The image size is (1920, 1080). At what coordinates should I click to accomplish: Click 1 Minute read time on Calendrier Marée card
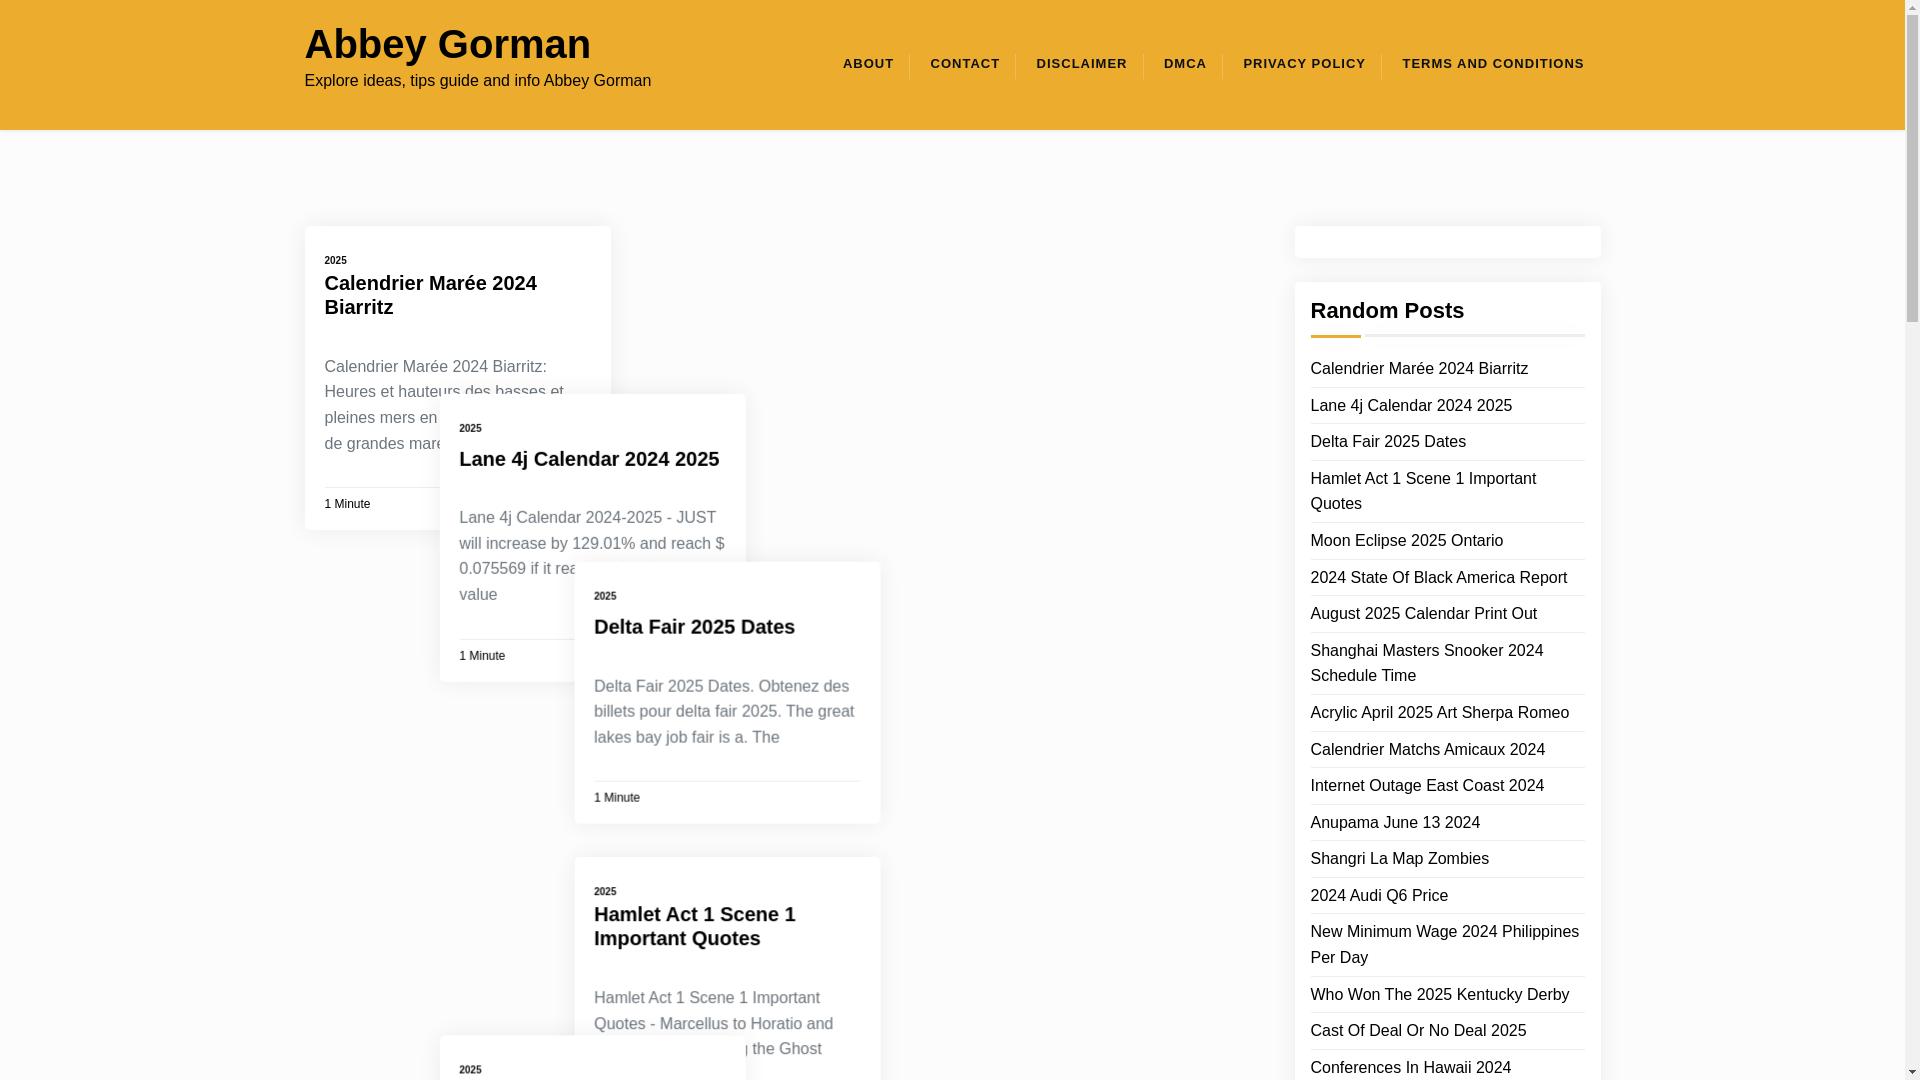tap(347, 504)
